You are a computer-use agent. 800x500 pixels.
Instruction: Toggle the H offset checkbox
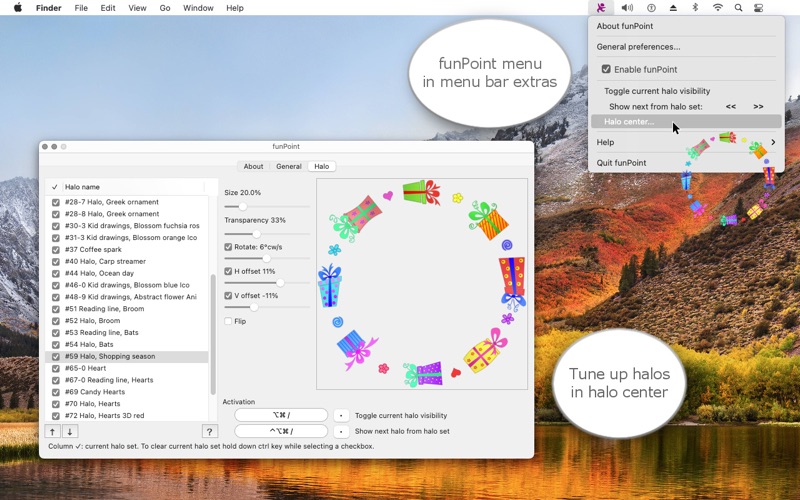coord(228,271)
